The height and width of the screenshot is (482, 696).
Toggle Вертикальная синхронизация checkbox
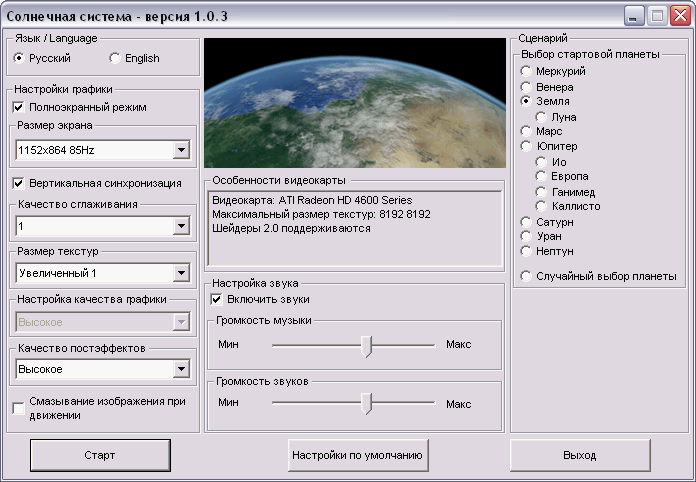pyautogui.click(x=19, y=183)
